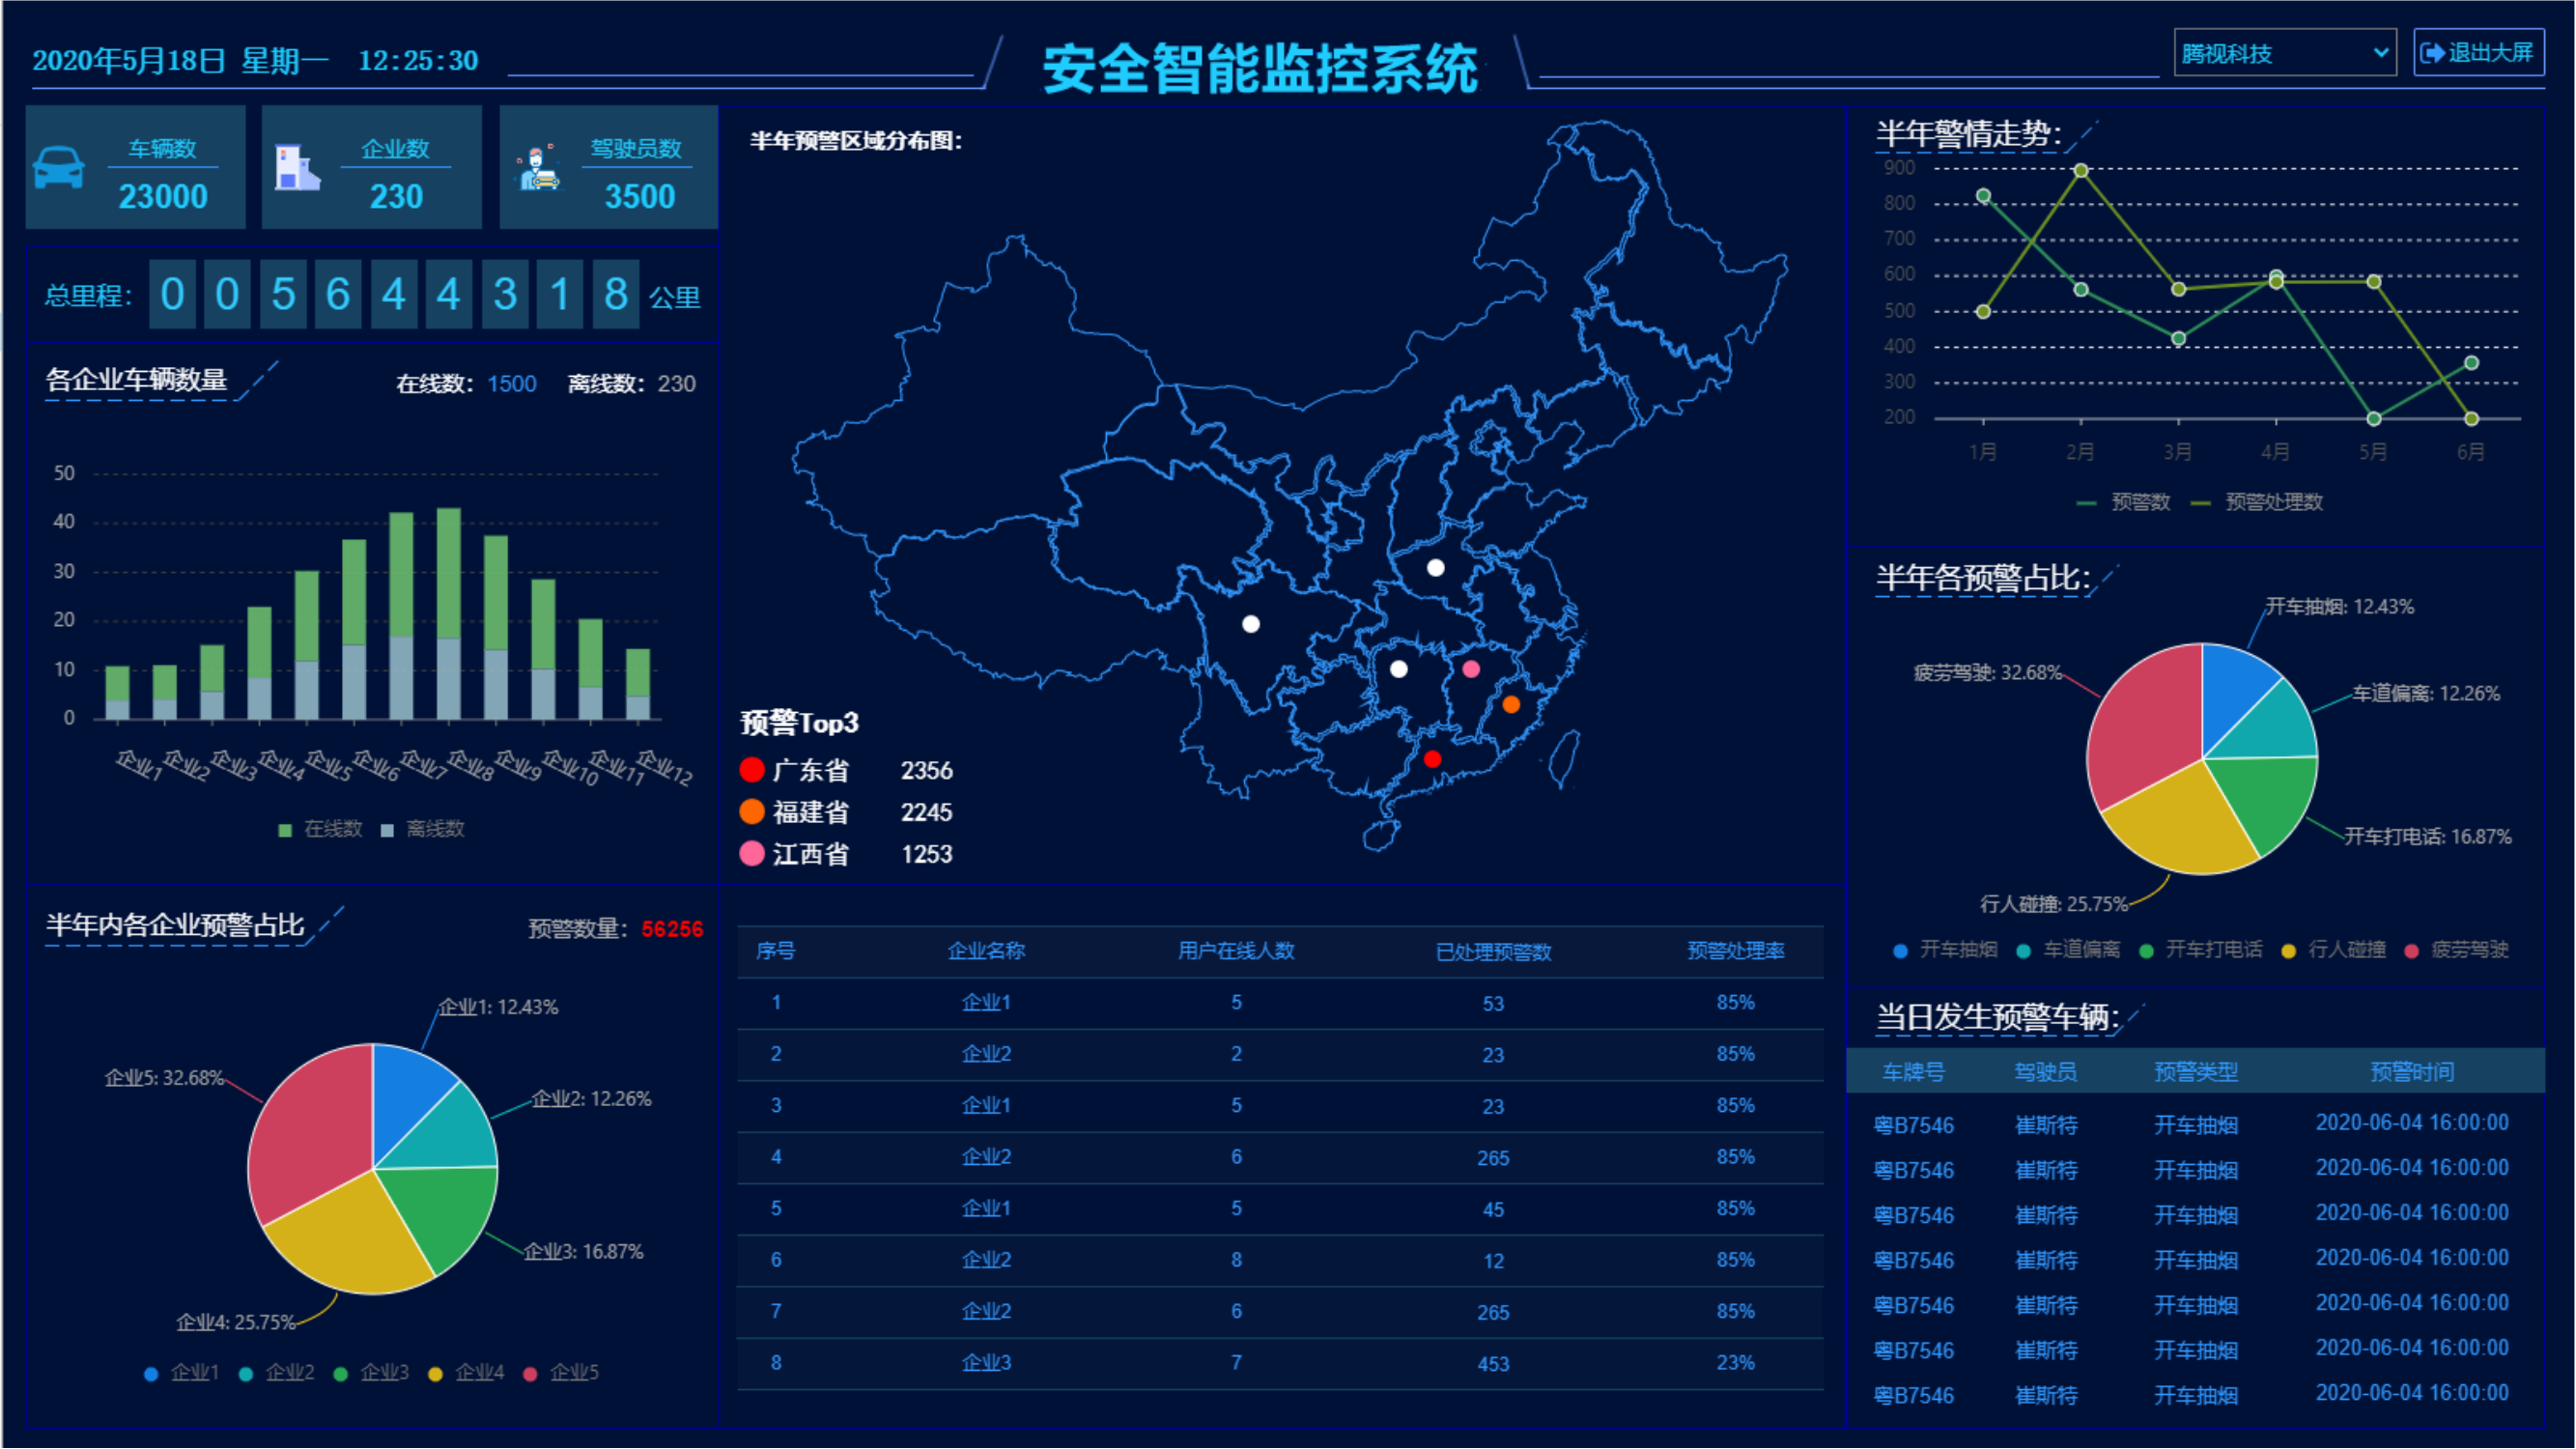Click the red Guangdong marker on the map

click(1432, 759)
